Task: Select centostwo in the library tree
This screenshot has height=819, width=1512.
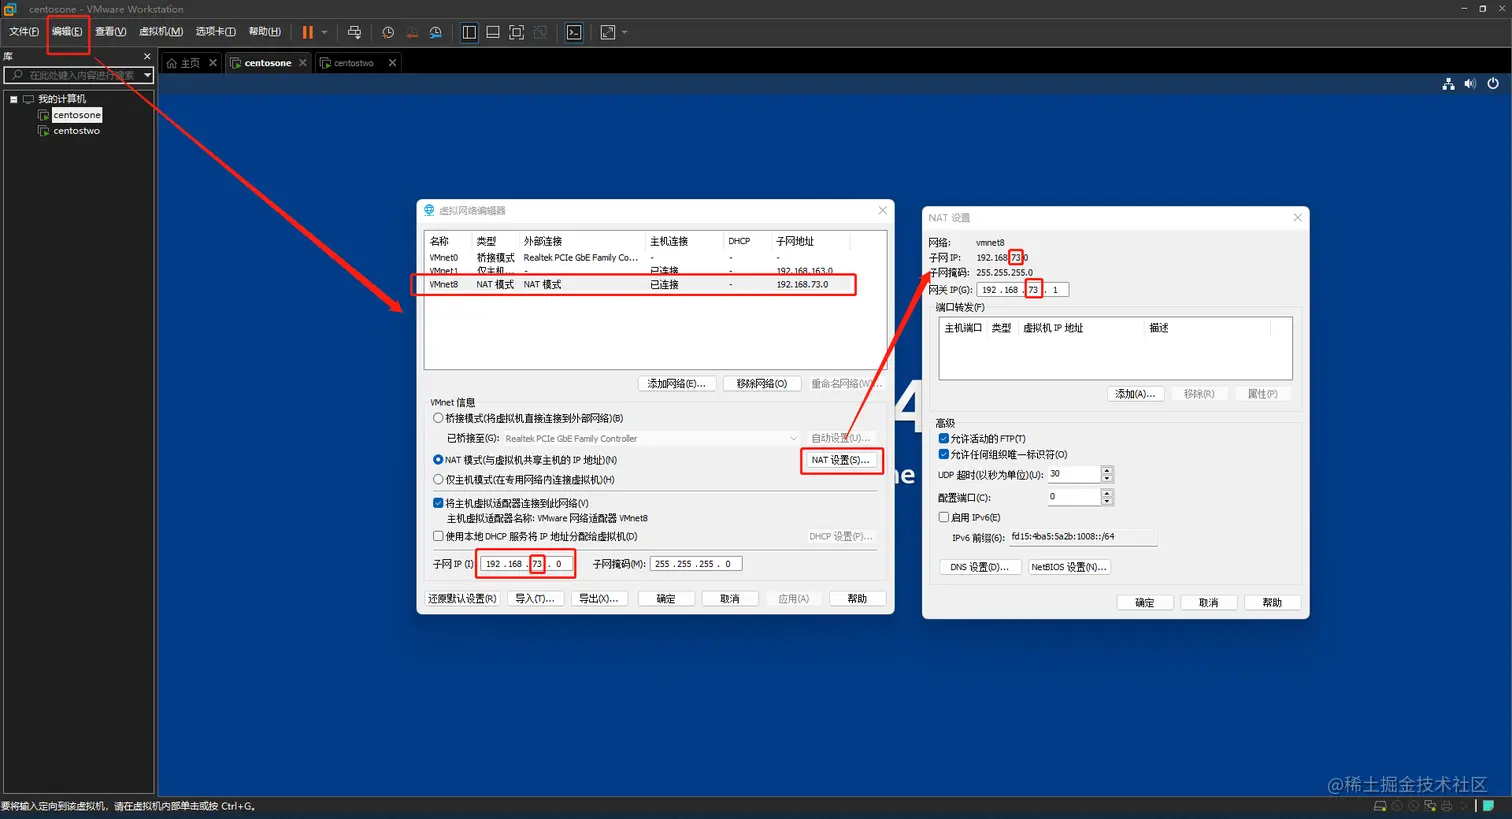Action: pos(76,131)
